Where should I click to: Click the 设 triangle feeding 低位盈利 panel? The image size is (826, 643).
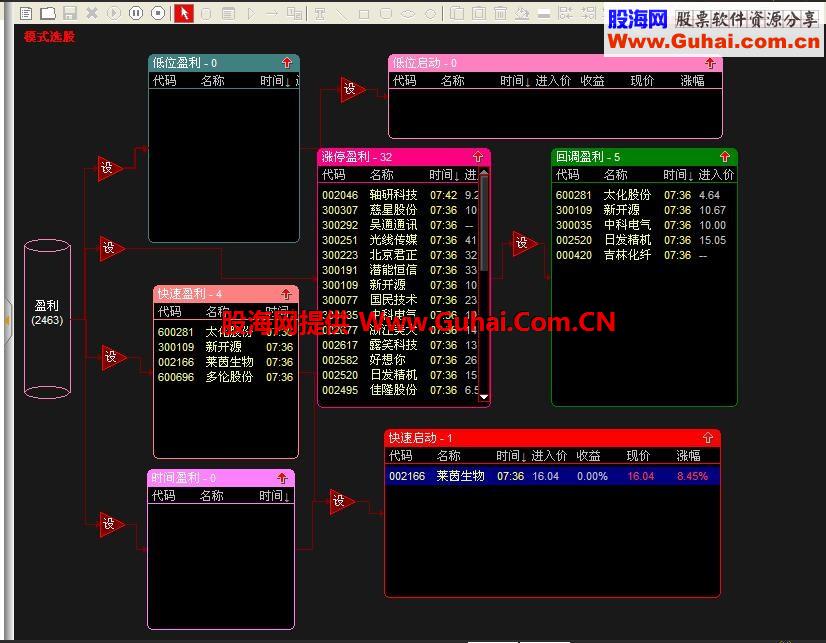(110, 169)
